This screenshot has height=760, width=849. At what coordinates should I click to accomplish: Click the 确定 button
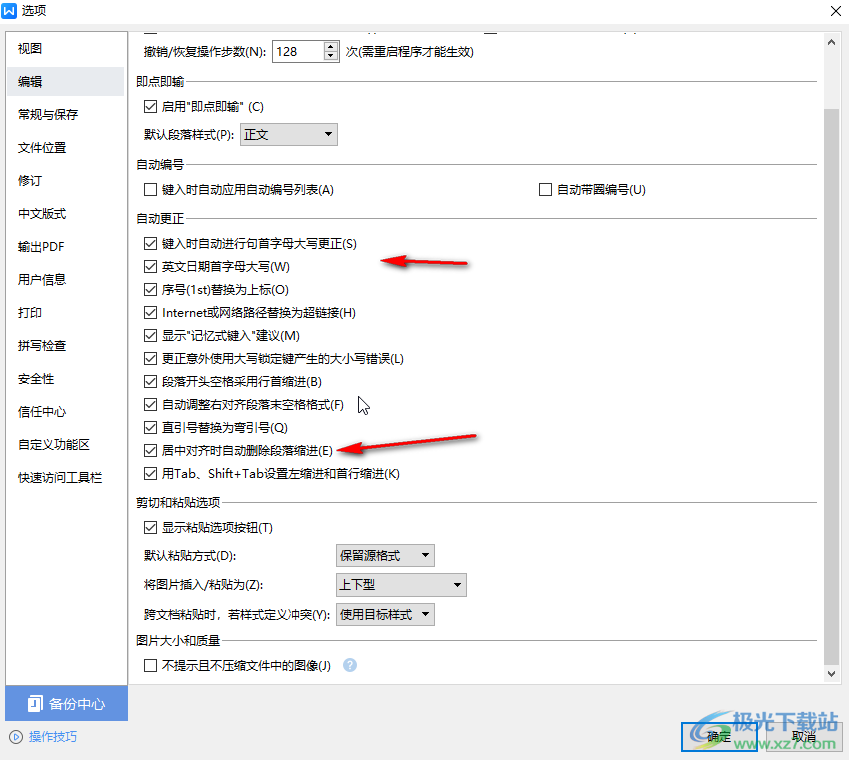[x=716, y=737]
